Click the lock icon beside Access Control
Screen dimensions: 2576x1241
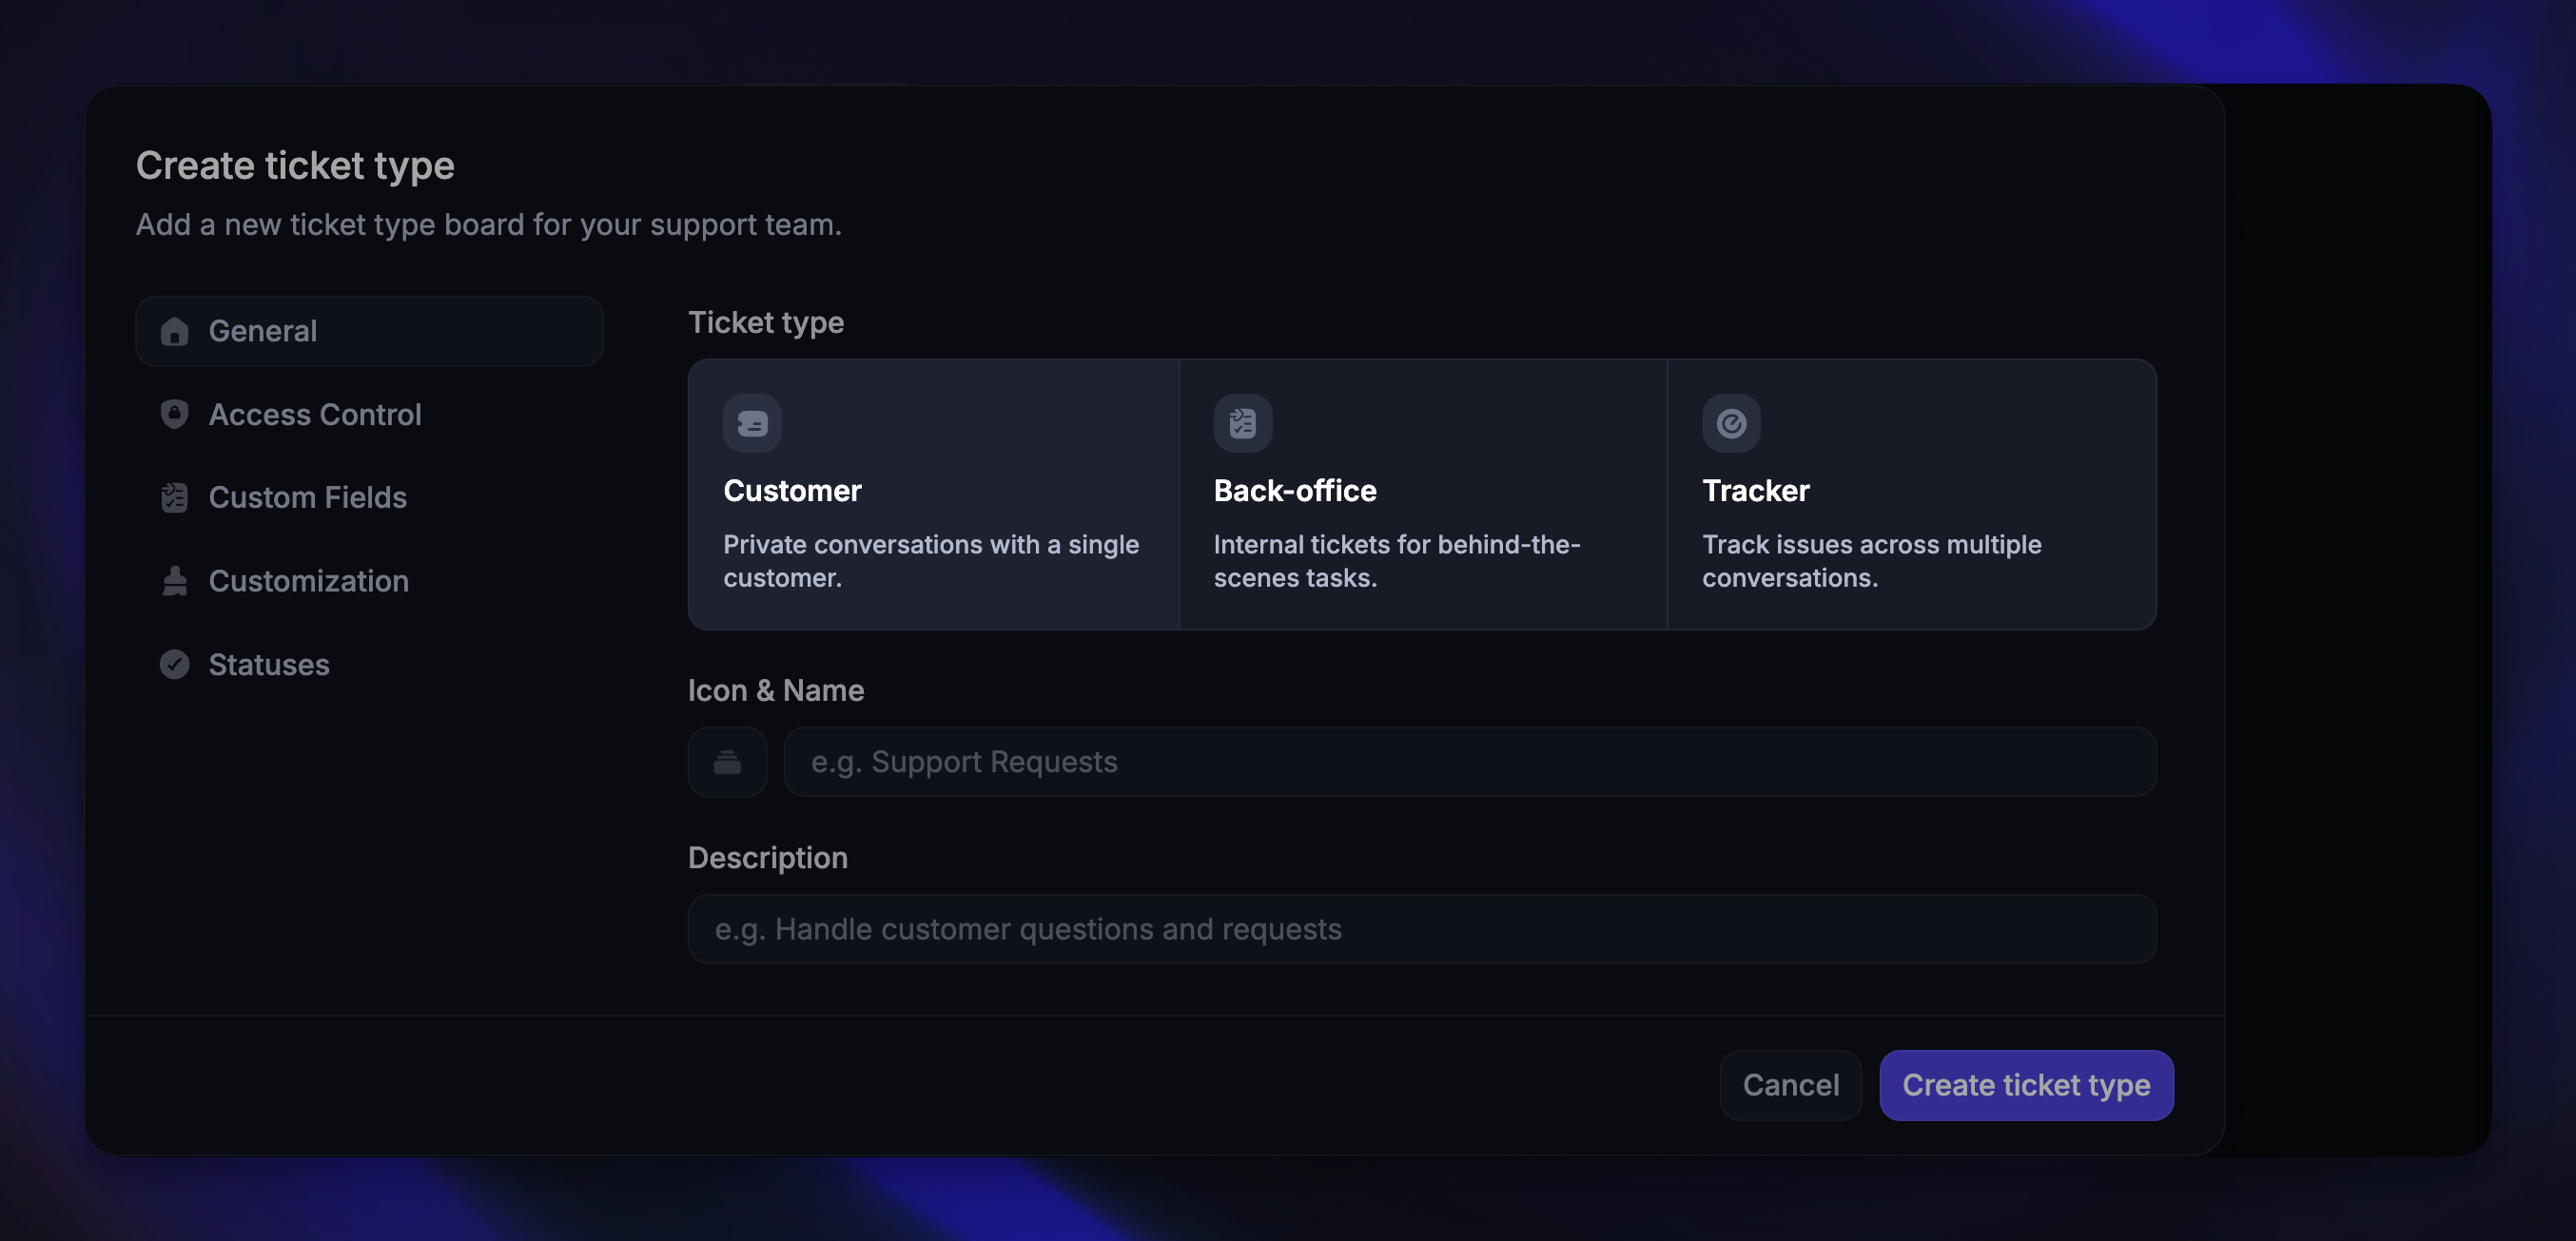click(175, 414)
